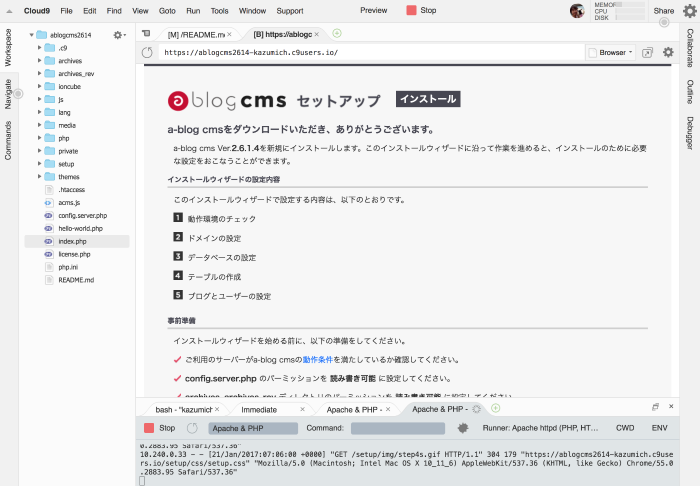Viewport: 700px width, 486px height.
Task: Click a-blog cms logo
Action: 227,101
